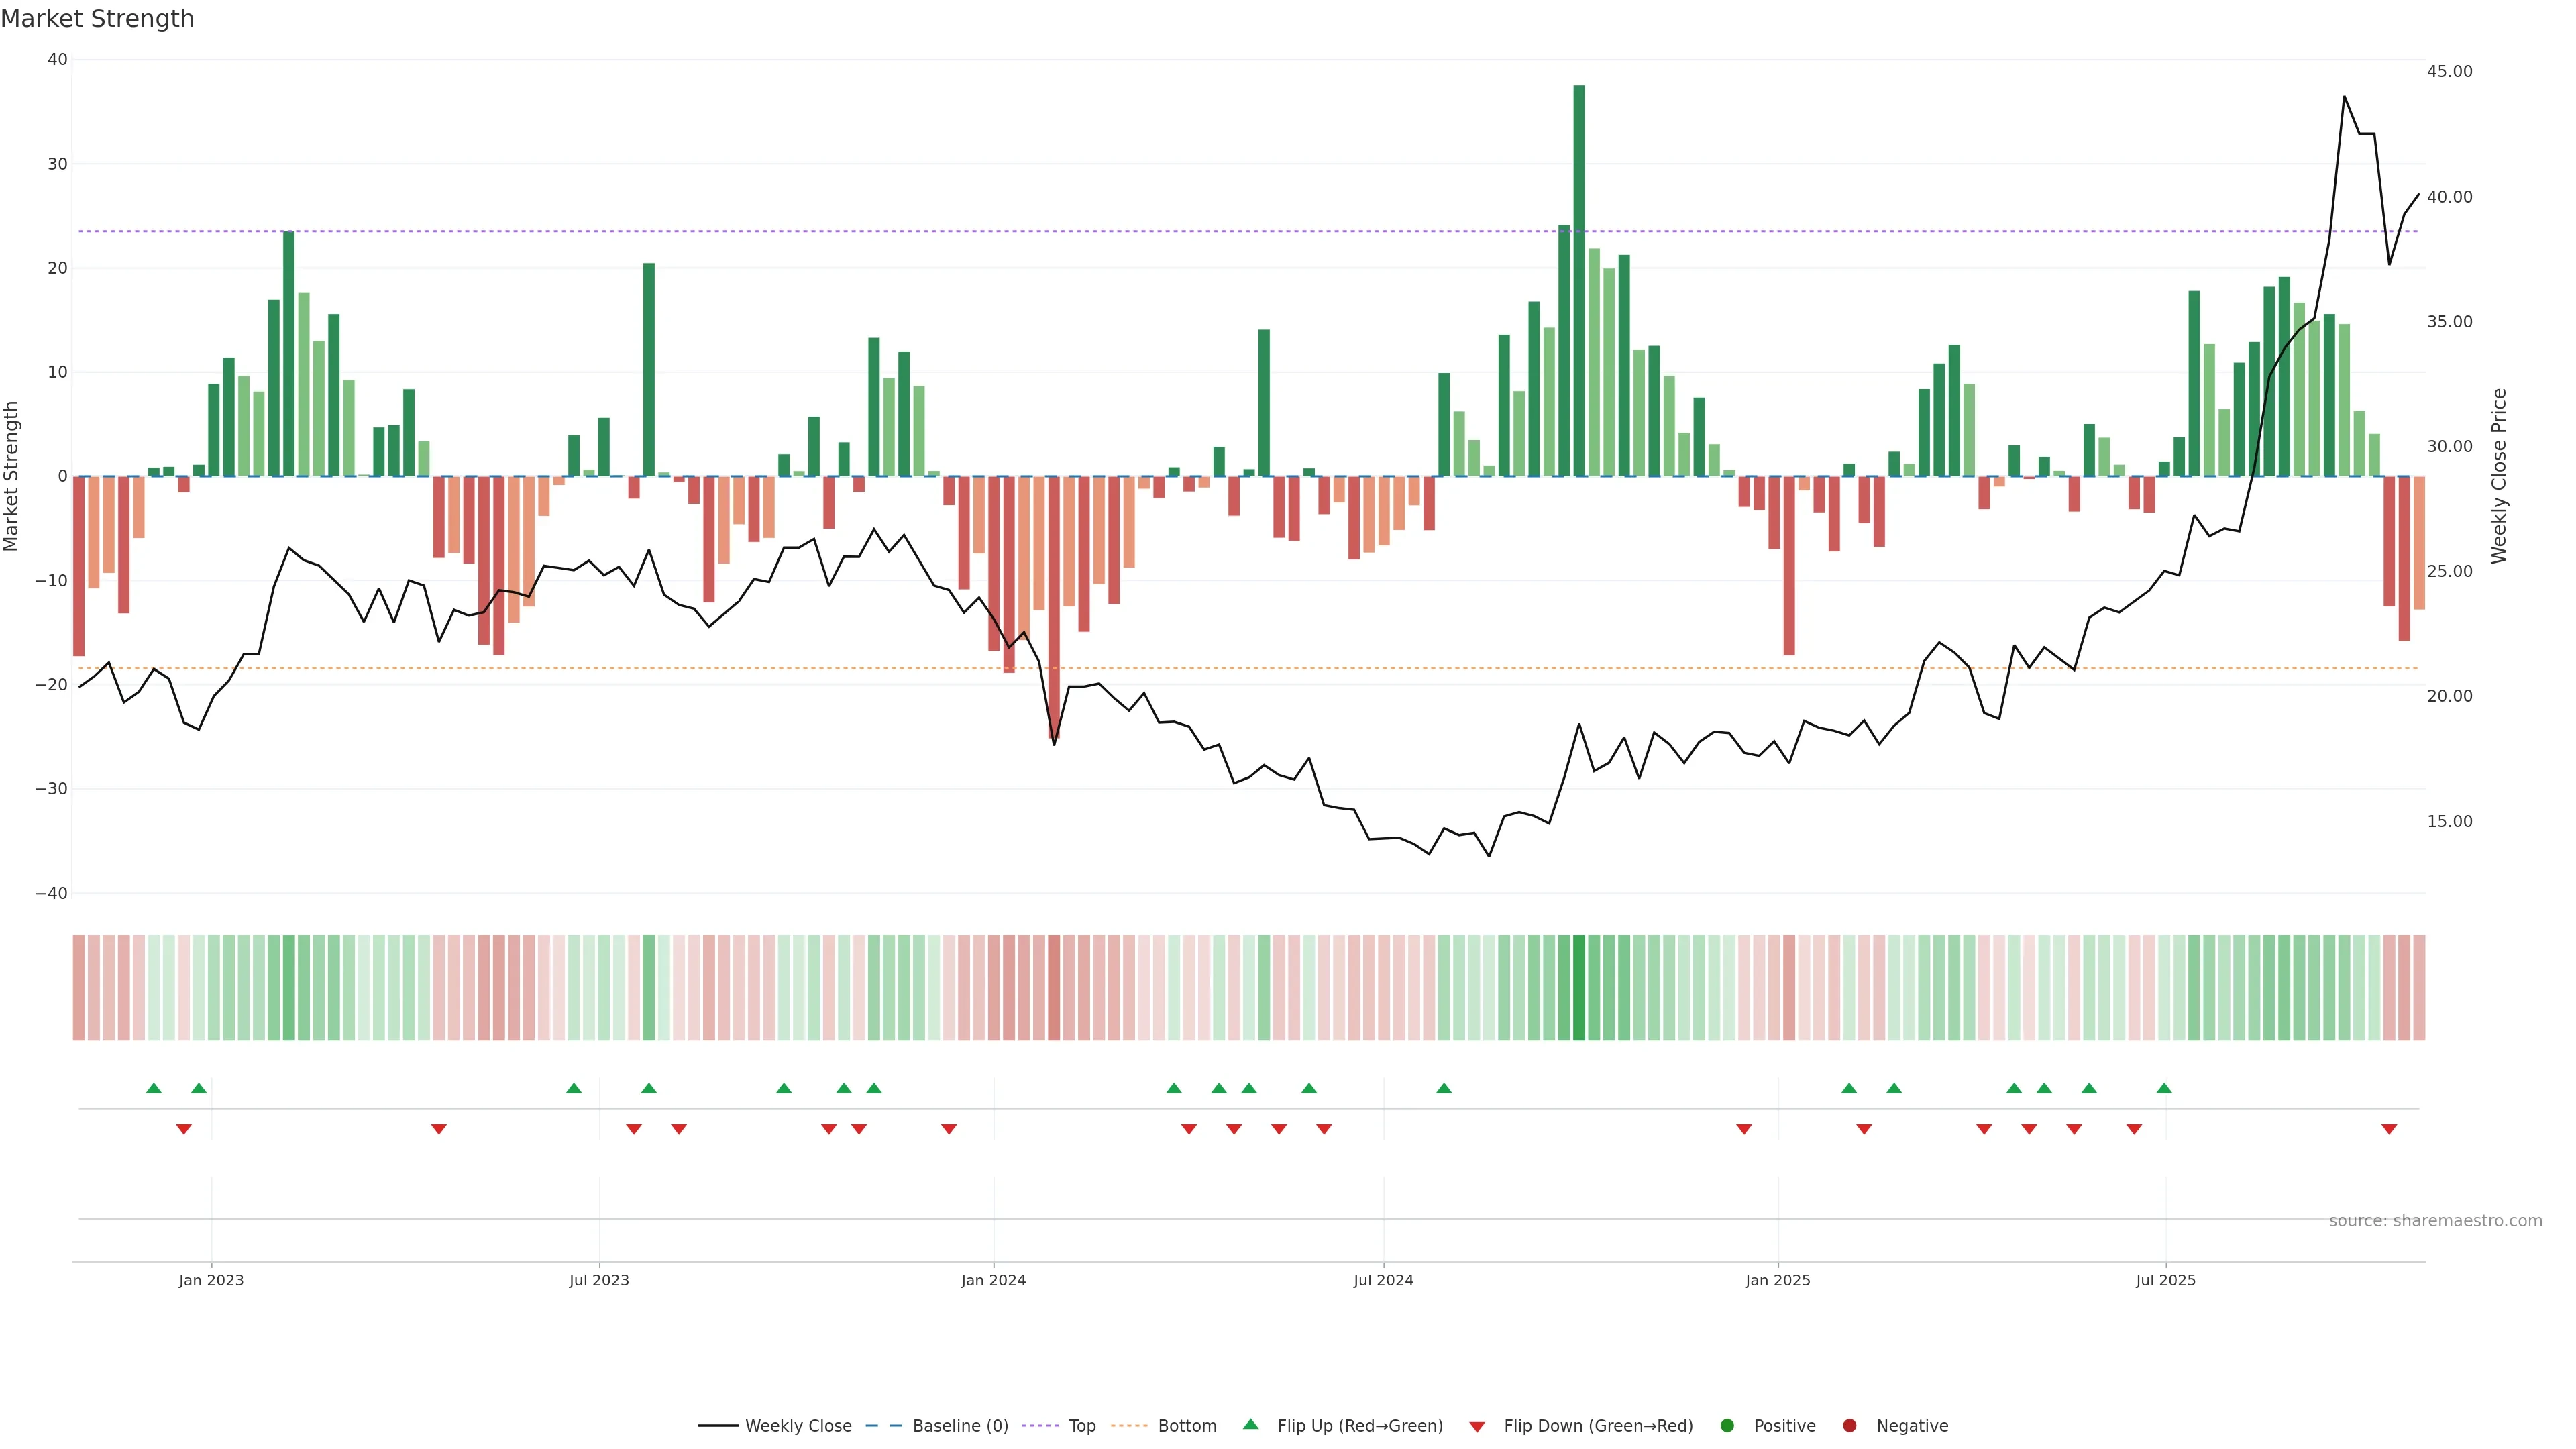
Task: Click the Jan 2023 axis label
Action: pyautogui.click(x=211, y=1280)
